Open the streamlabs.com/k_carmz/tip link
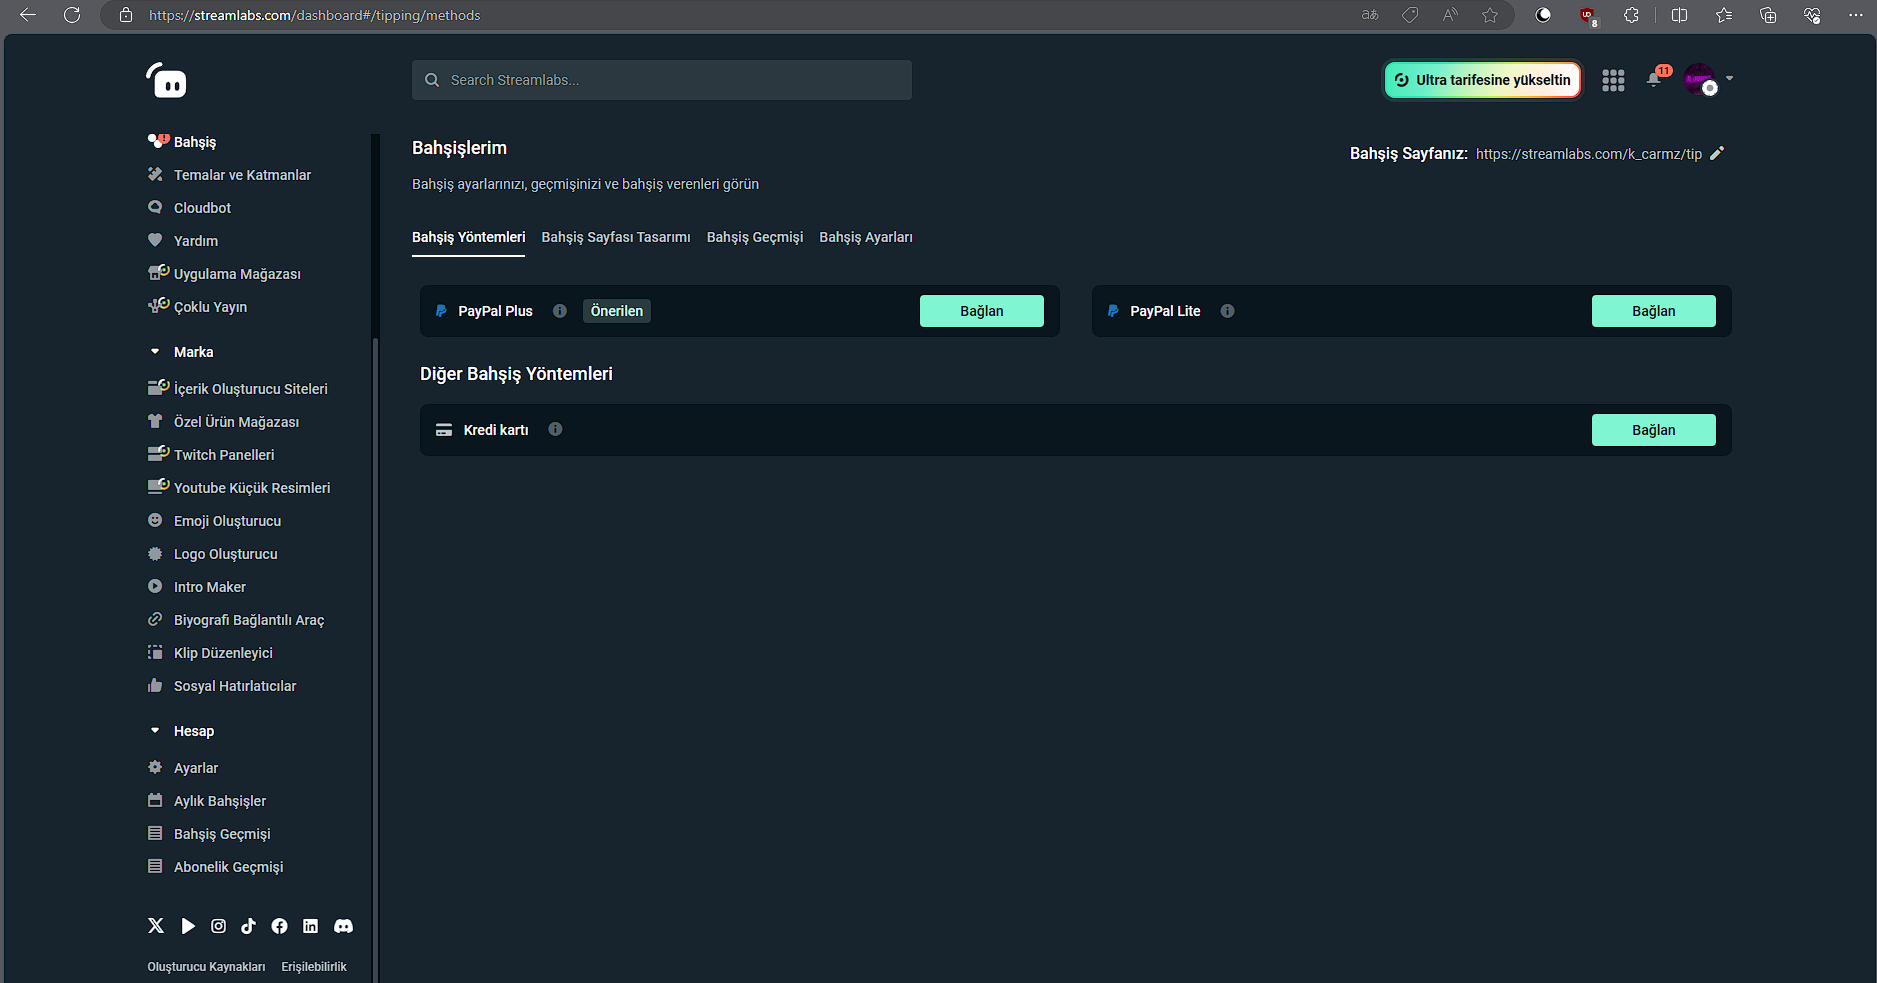This screenshot has height=983, width=1877. 1589,154
